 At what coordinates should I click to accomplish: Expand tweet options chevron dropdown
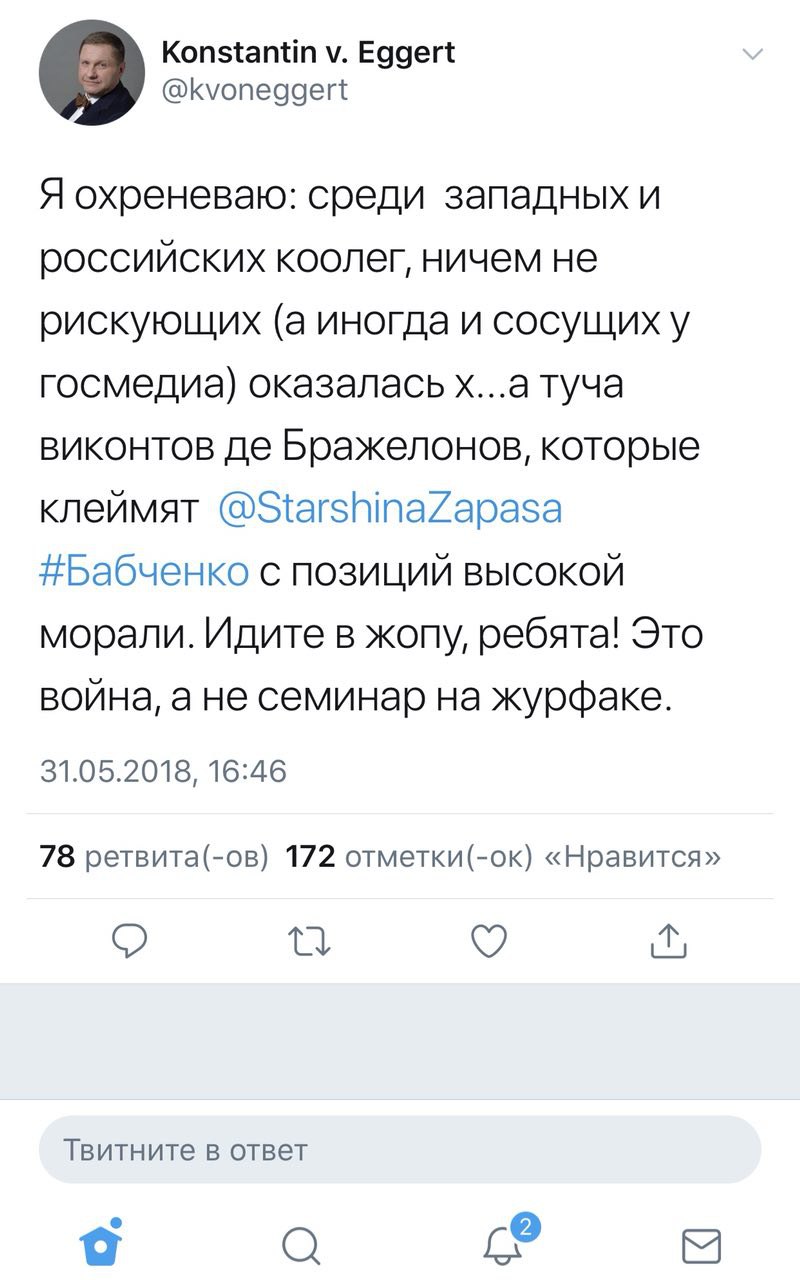tap(753, 54)
